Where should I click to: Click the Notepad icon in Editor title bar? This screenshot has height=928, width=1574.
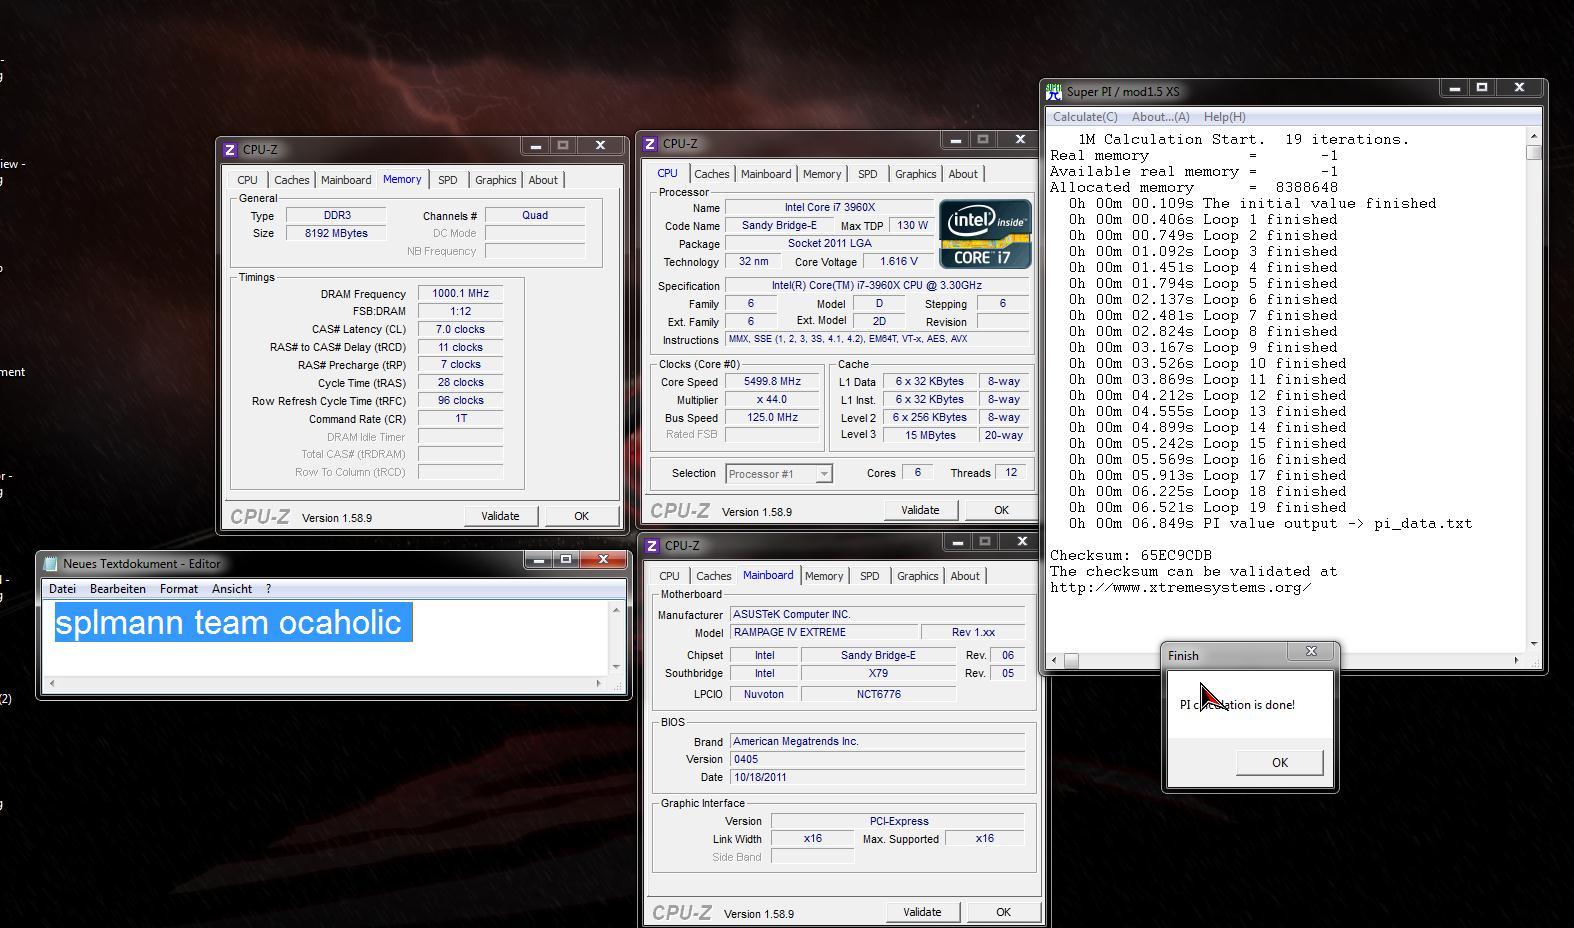pos(51,564)
